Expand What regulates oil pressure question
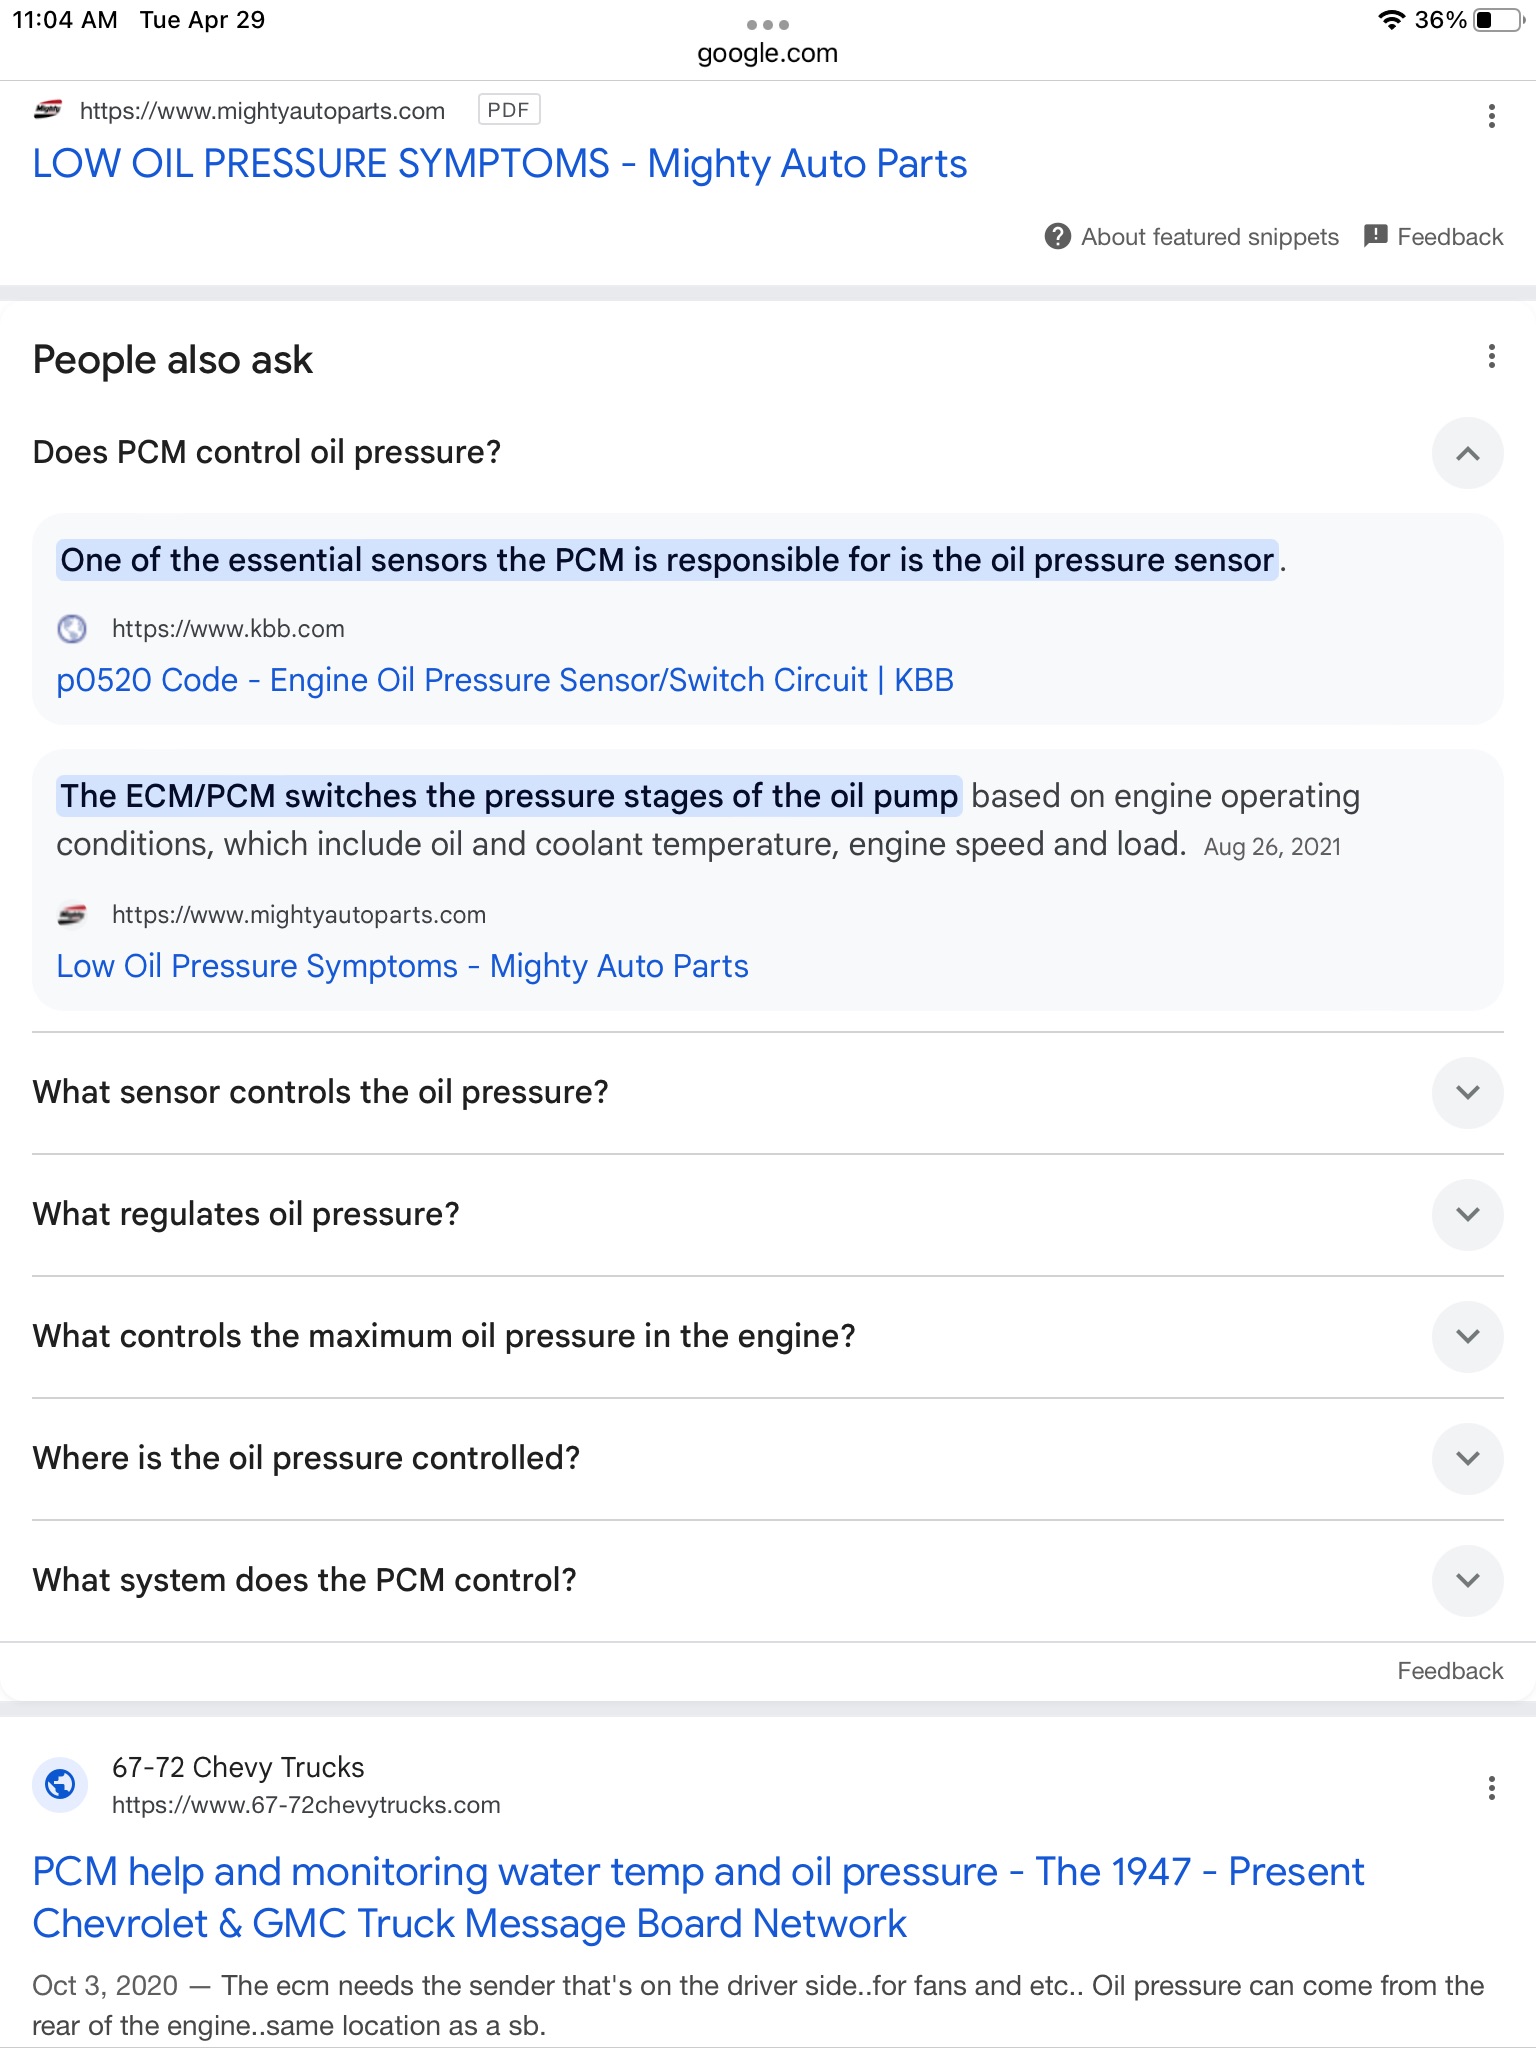The height and width of the screenshot is (2048, 1536). coord(1467,1214)
